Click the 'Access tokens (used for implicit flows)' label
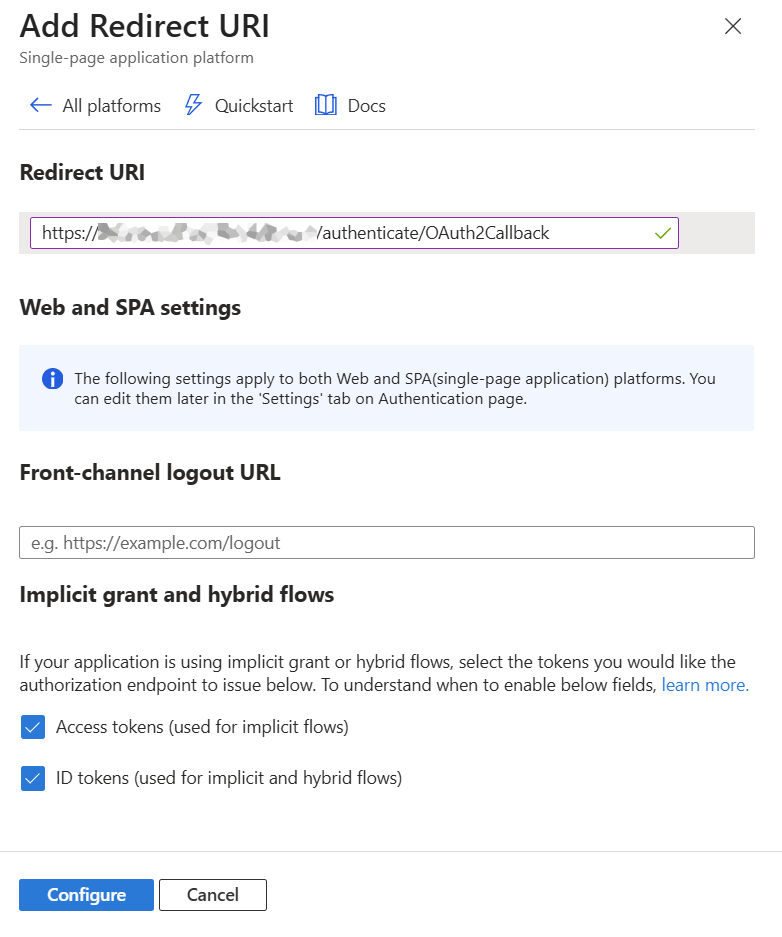782x937 pixels. click(x=202, y=727)
